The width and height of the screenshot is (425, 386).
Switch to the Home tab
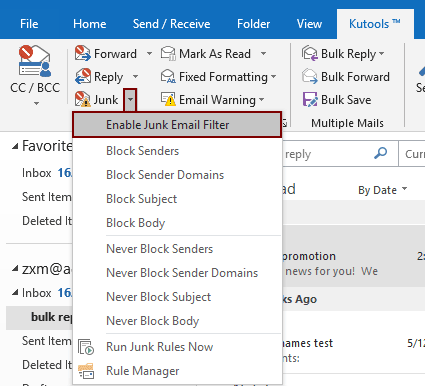pos(90,24)
